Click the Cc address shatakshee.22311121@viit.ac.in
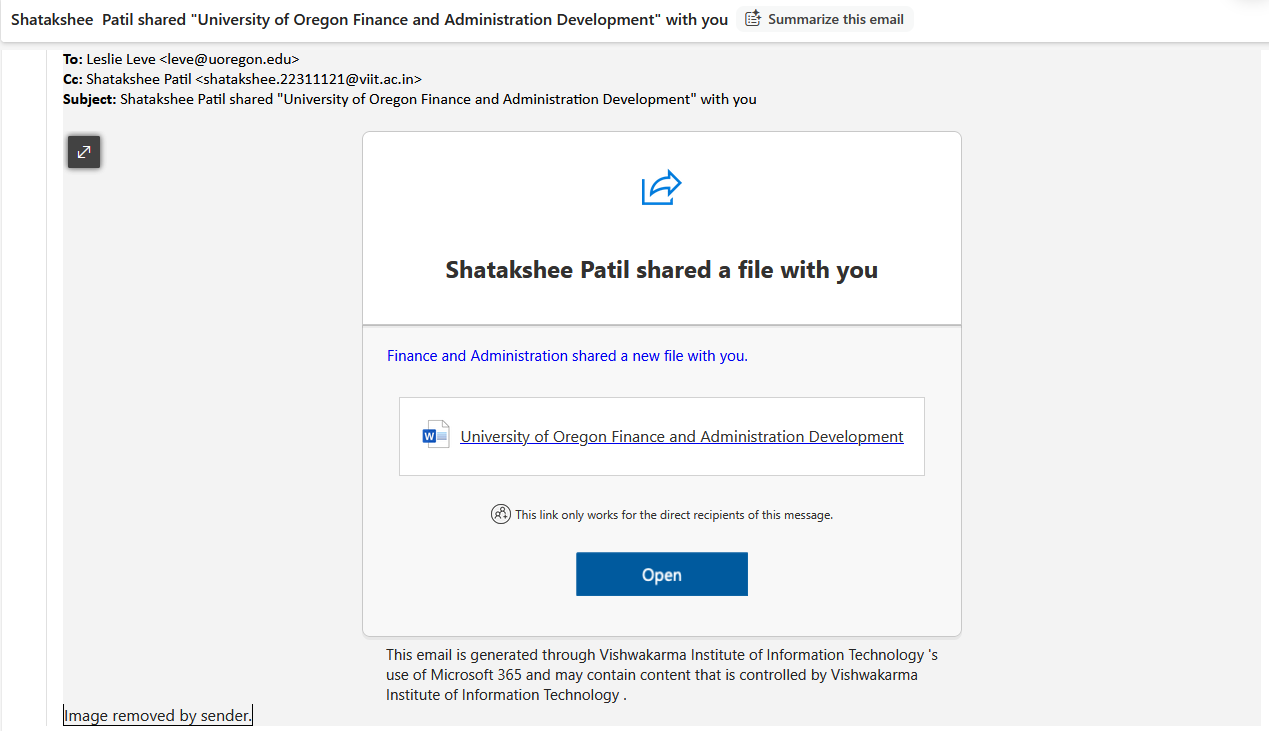The height and width of the screenshot is (731, 1269). (x=309, y=78)
